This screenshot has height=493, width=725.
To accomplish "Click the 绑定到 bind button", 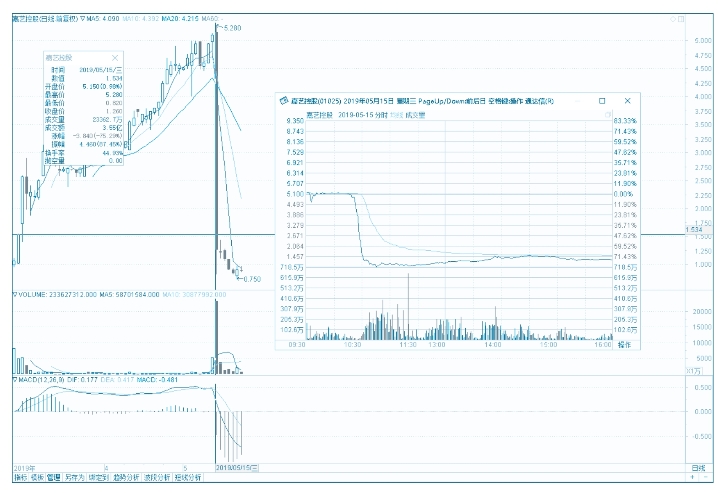I will 96,478.
